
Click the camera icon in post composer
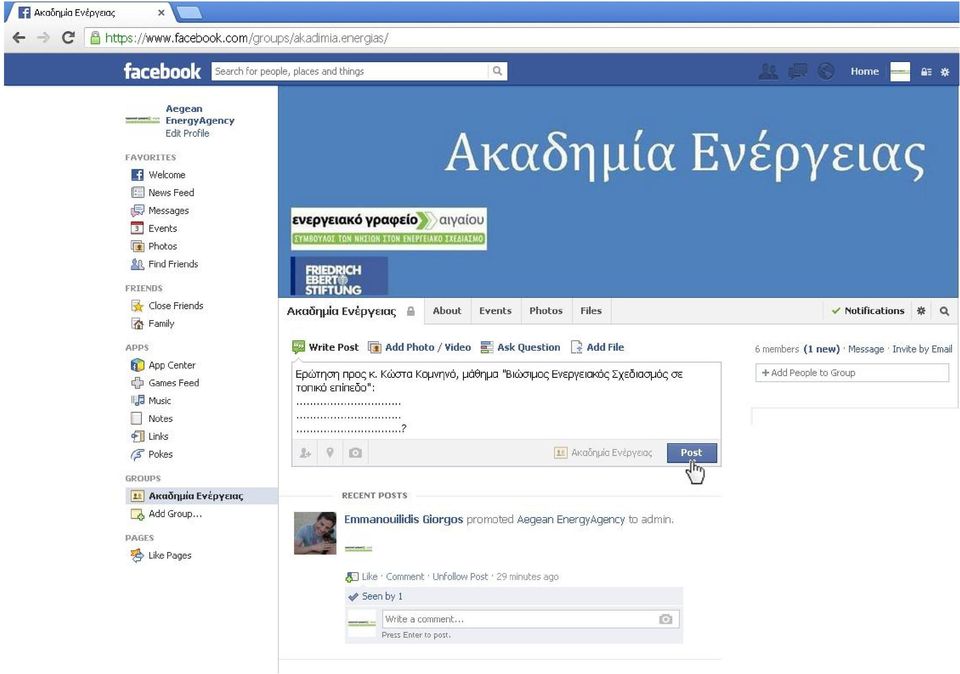tap(355, 453)
